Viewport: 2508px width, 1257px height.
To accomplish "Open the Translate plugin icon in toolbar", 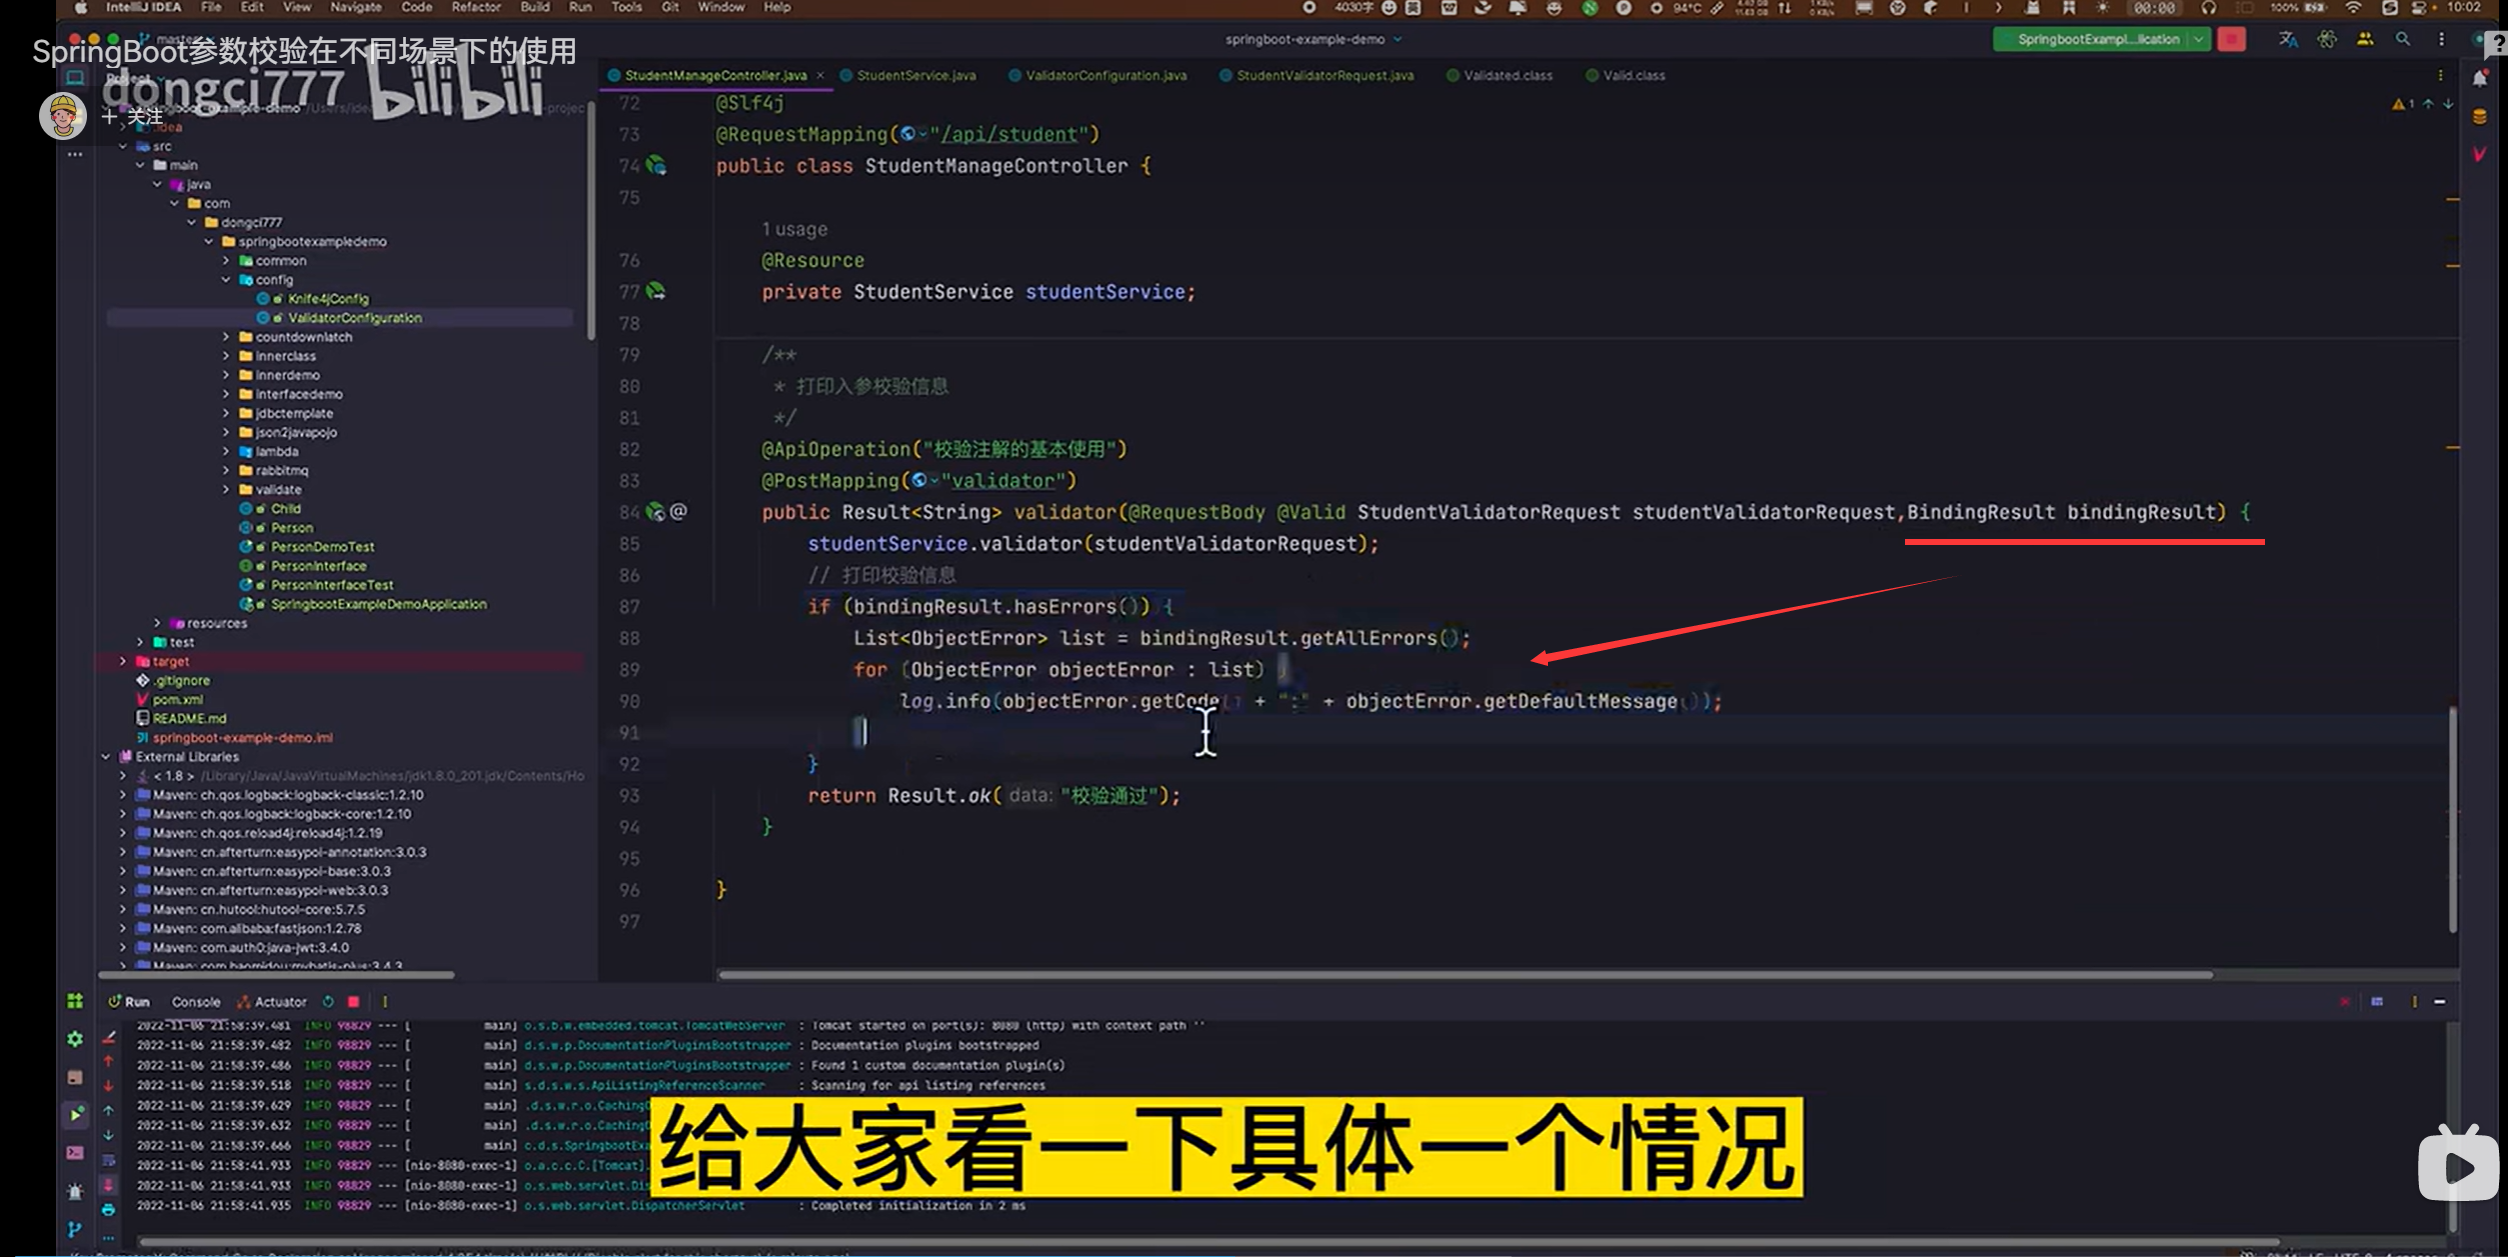I will coord(2288,39).
